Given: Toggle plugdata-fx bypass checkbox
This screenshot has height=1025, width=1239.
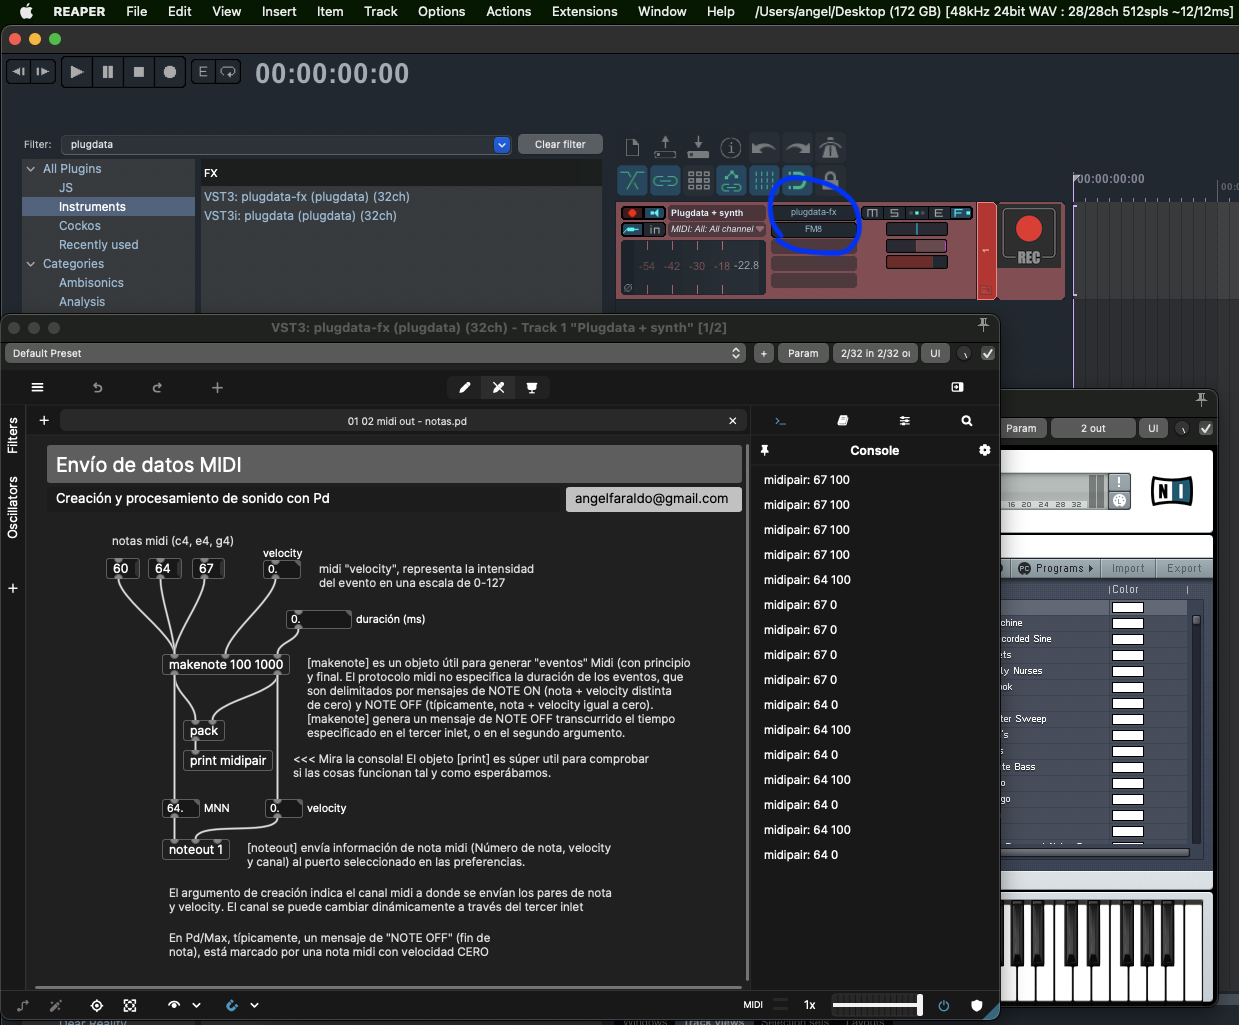Looking at the screenshot, I should click(988, 353).
